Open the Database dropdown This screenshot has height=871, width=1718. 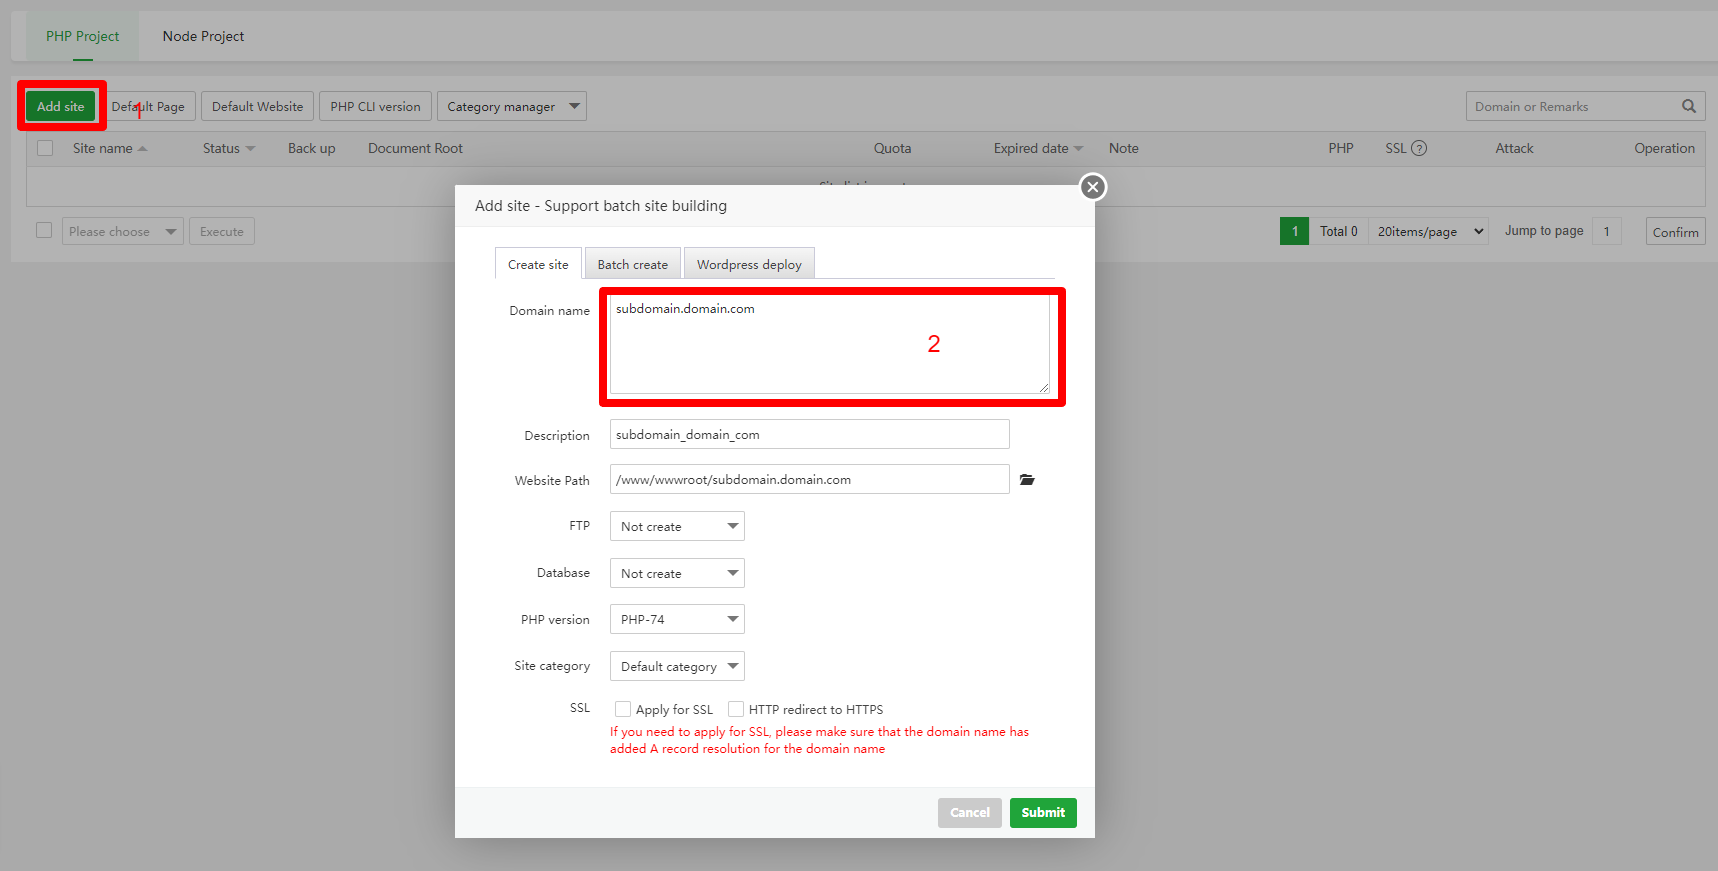pos(677,573)
